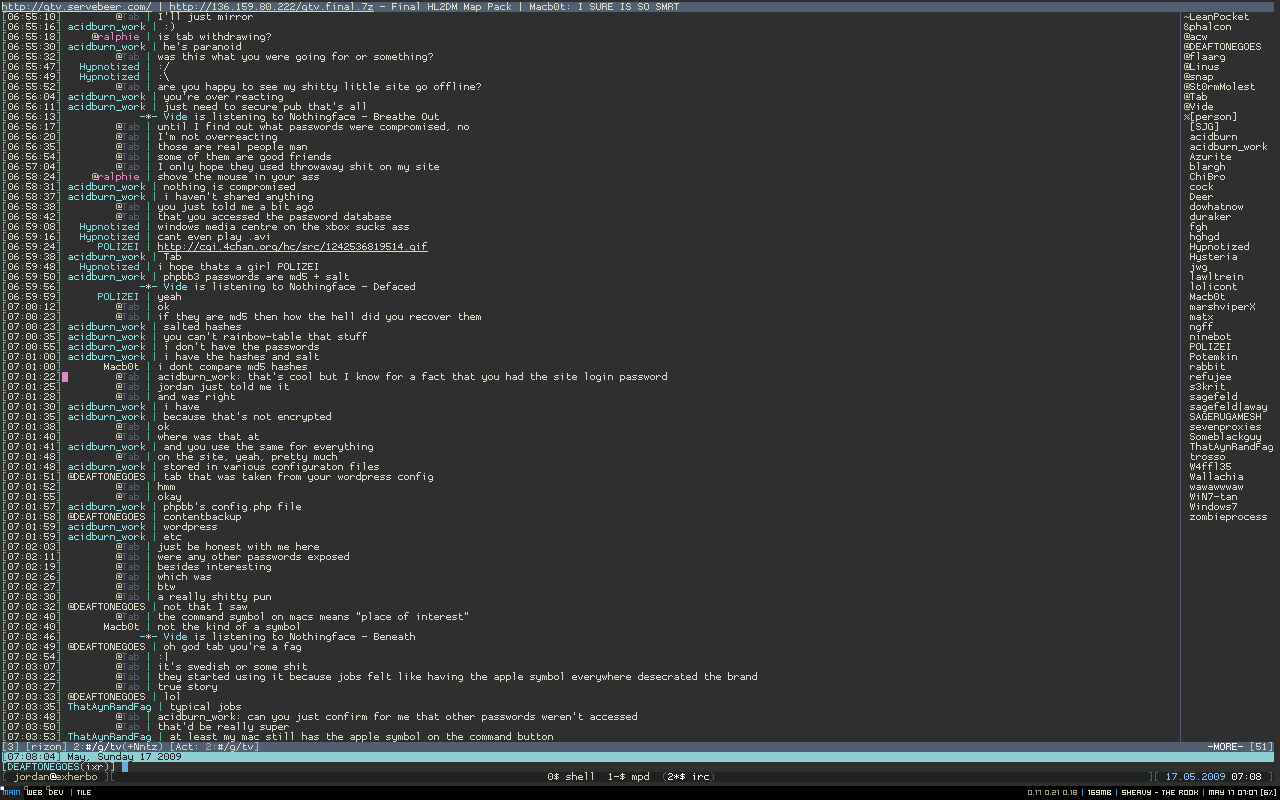This screenshot has height=800, width=1280.
Task: Select SAGERUGAMESH in the nick list
Action: [x=1225, y=417]
